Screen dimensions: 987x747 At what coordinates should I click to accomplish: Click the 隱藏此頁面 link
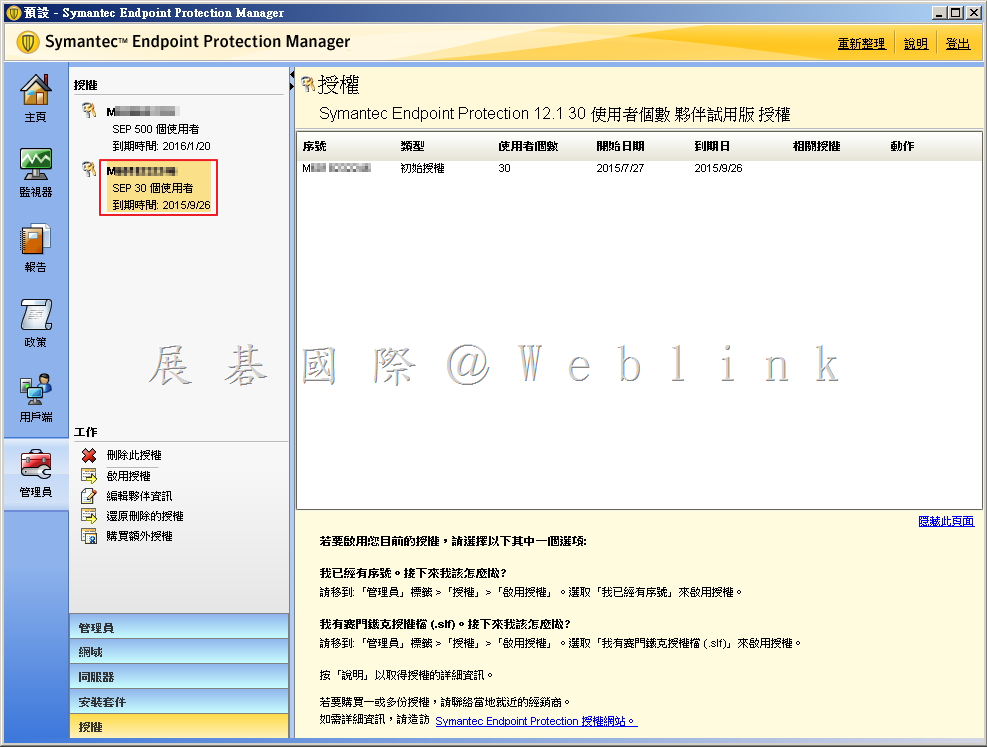coord(945,521)
